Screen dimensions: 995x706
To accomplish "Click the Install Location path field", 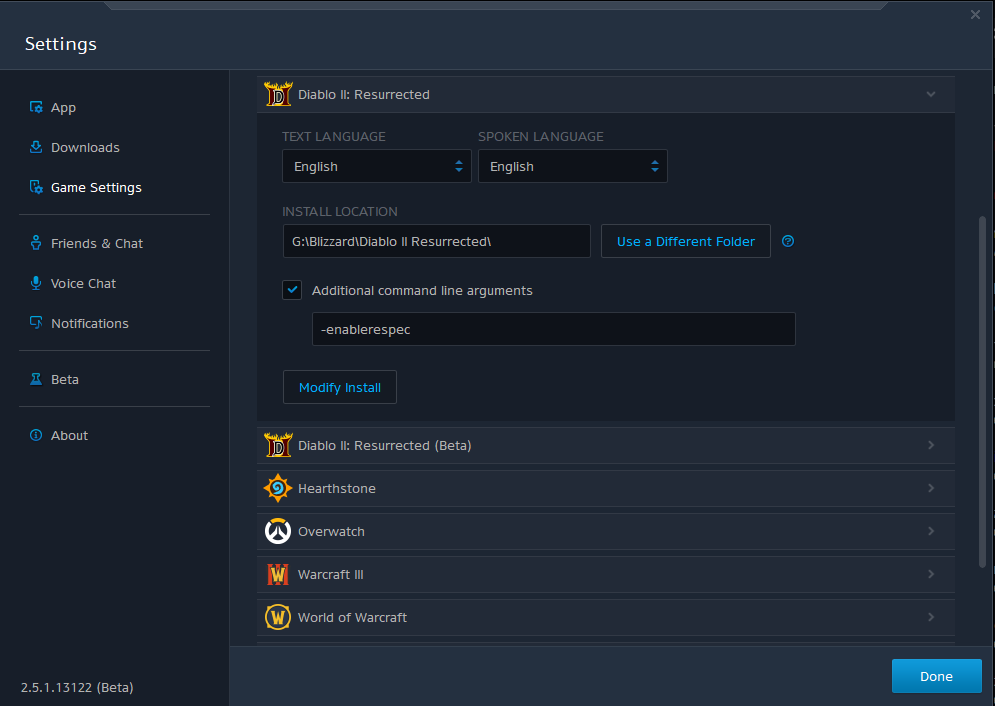I will pos(437,241).
